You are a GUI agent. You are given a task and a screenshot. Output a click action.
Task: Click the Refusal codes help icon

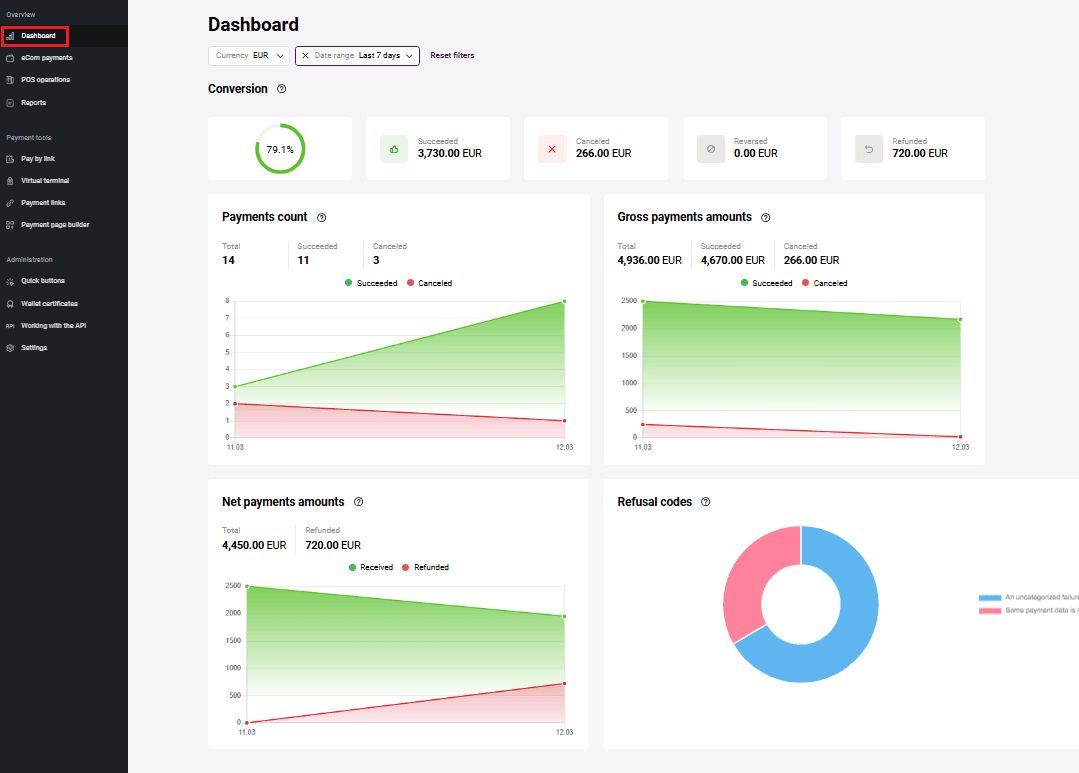point(705,502)
